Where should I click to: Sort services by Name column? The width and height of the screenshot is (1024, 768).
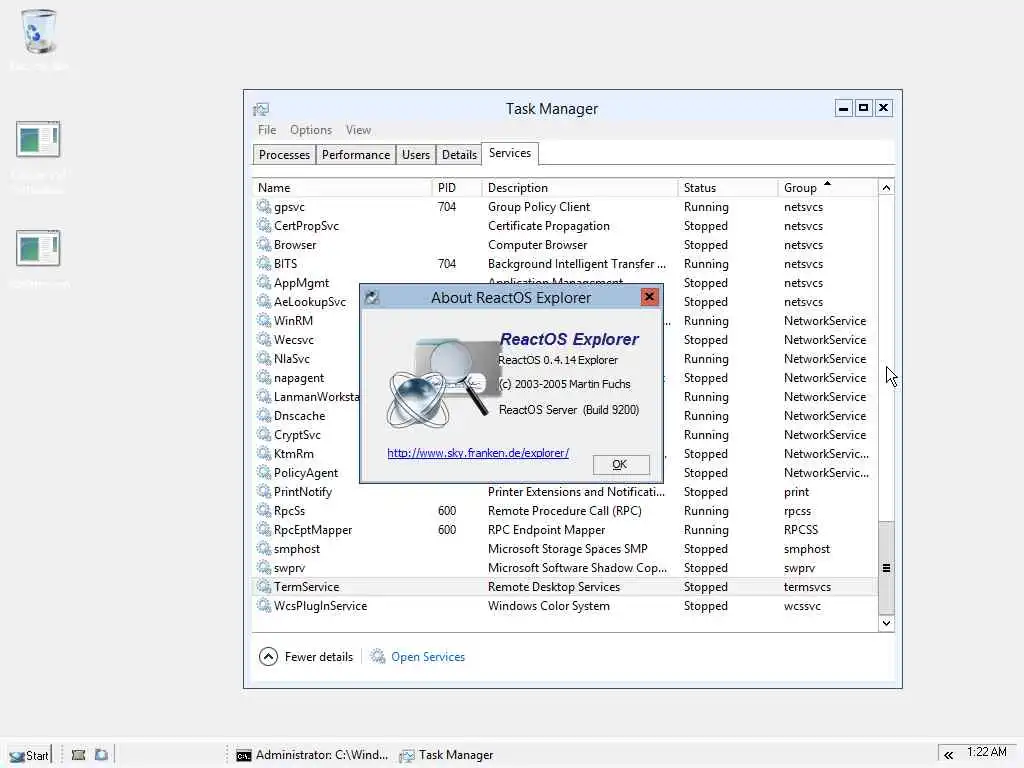coord(342,187)
